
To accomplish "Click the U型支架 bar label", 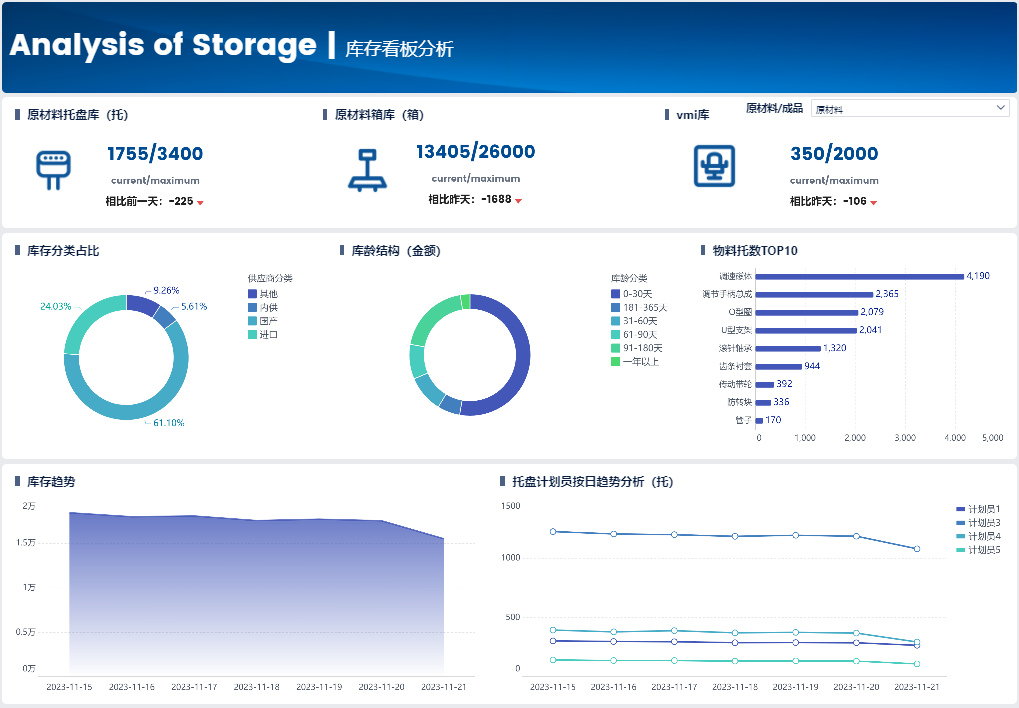I will point(736,330).
